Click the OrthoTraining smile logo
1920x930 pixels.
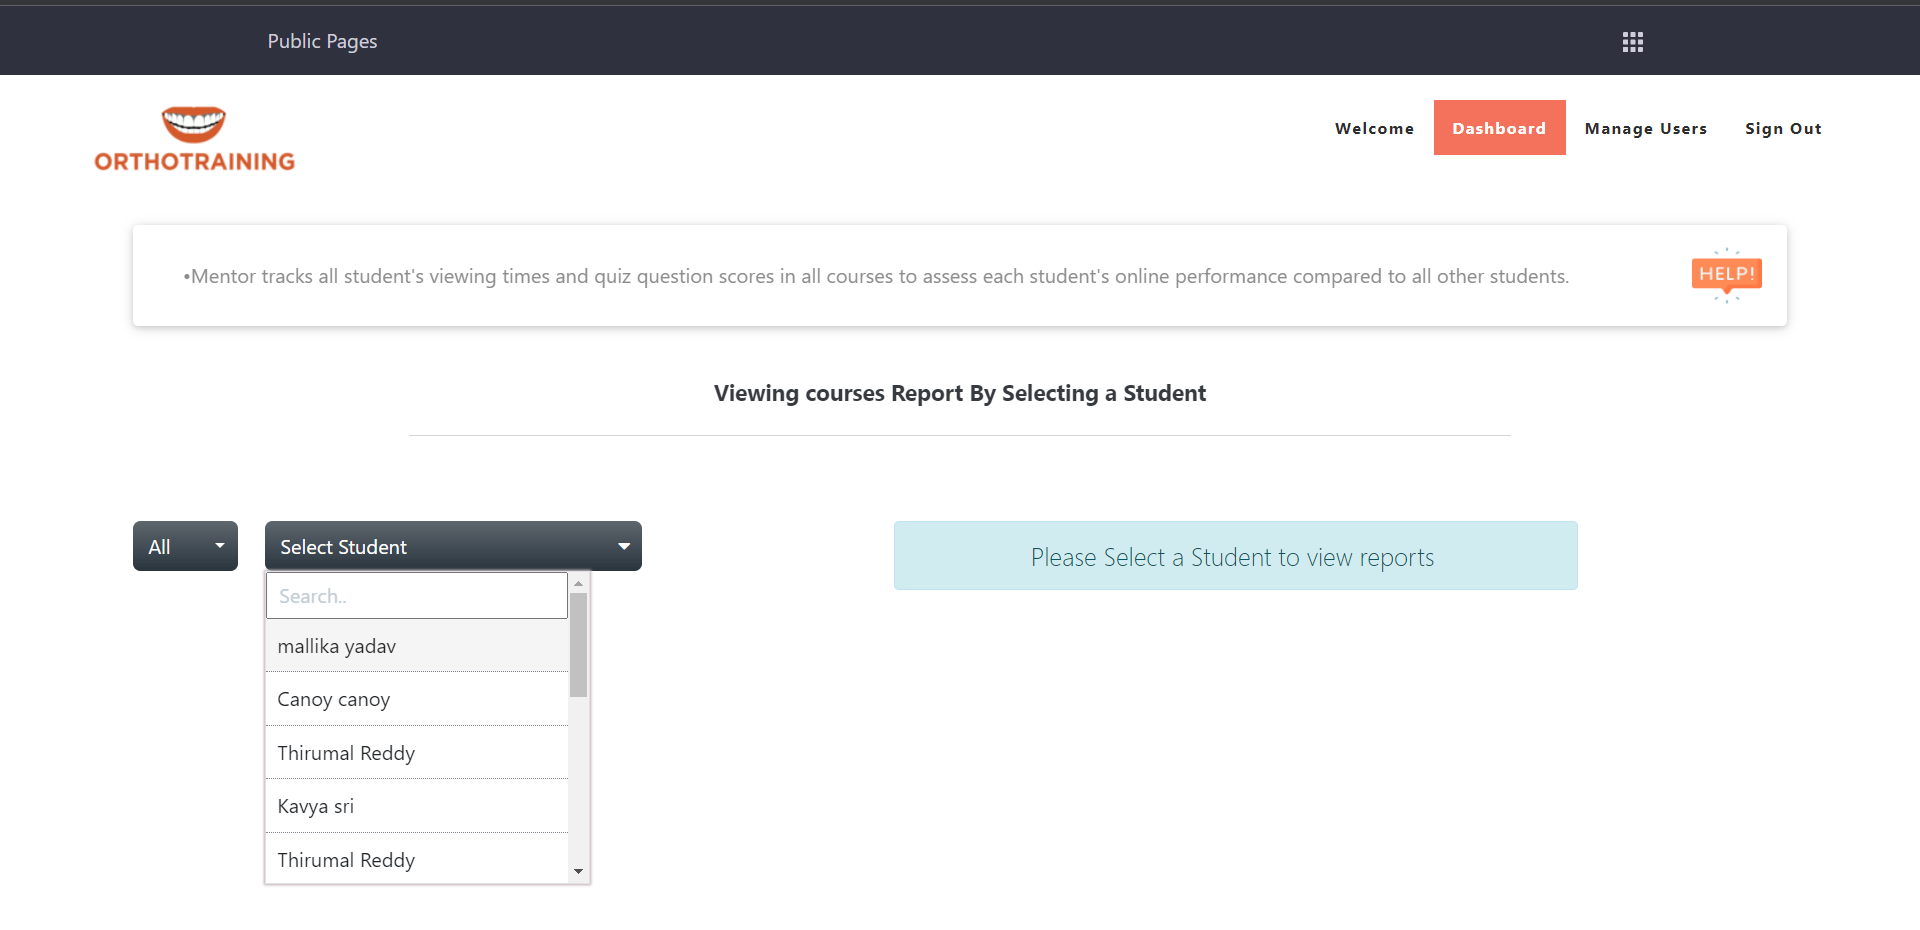(x=194, y=139)
